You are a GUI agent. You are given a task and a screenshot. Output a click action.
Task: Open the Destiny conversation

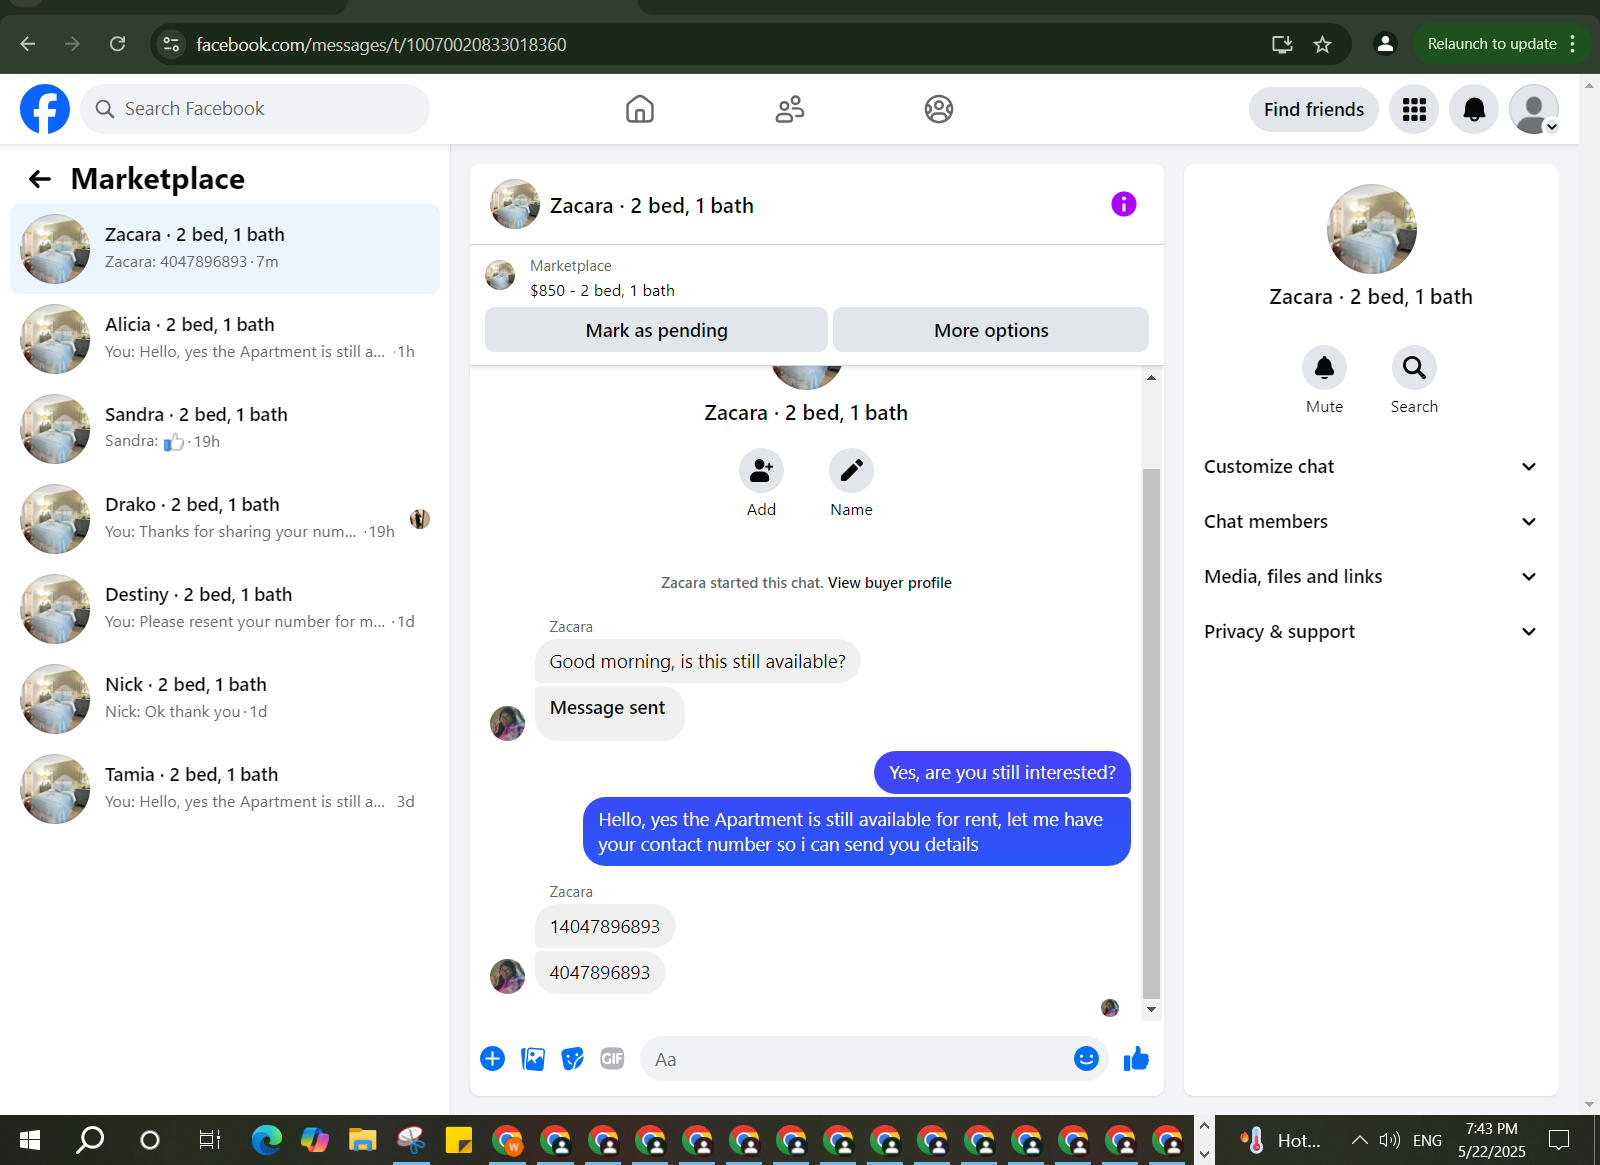click(x=225, y=609)
